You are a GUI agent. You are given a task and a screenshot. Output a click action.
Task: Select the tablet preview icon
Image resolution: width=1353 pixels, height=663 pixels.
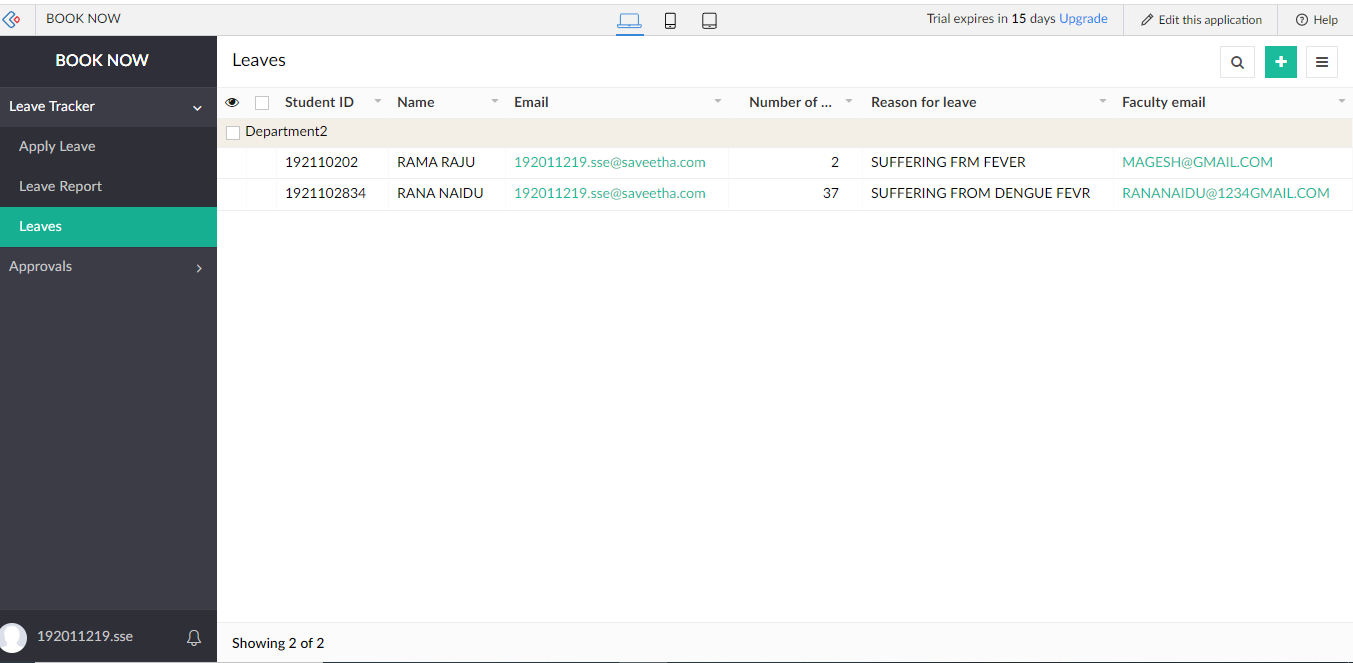tap(709, 19)
